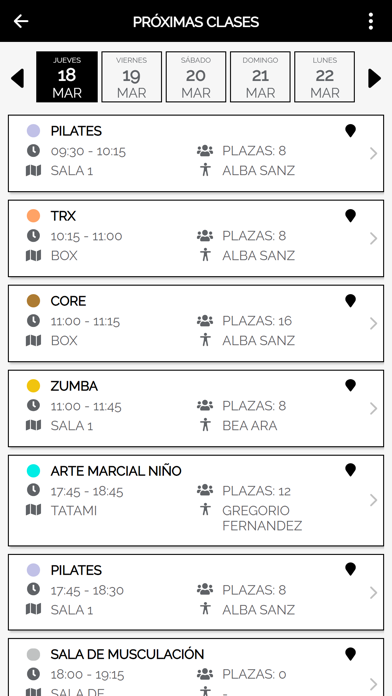The height and width of the screenshot is (696, 392).
Task: Select Lunes 22 MAR date tab
Action: (325, 77)
